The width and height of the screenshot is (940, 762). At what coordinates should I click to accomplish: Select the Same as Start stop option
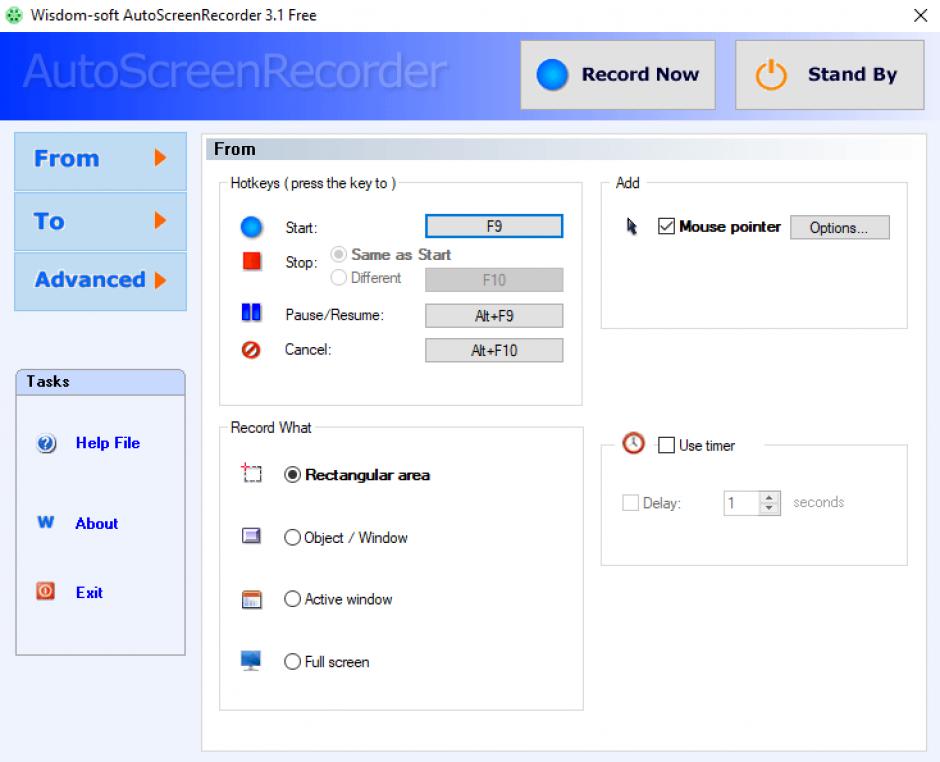pos(339,254)
